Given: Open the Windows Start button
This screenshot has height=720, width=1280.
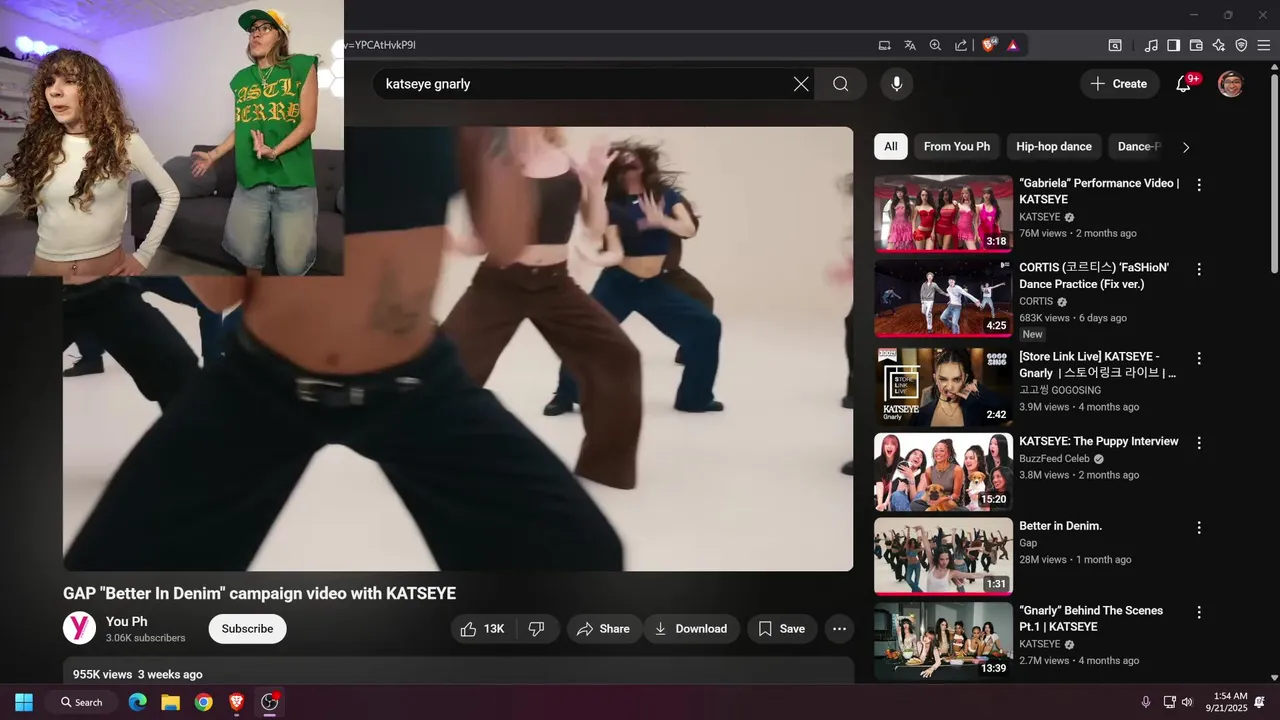Looking at the screenshot, I should coord(24,702).
